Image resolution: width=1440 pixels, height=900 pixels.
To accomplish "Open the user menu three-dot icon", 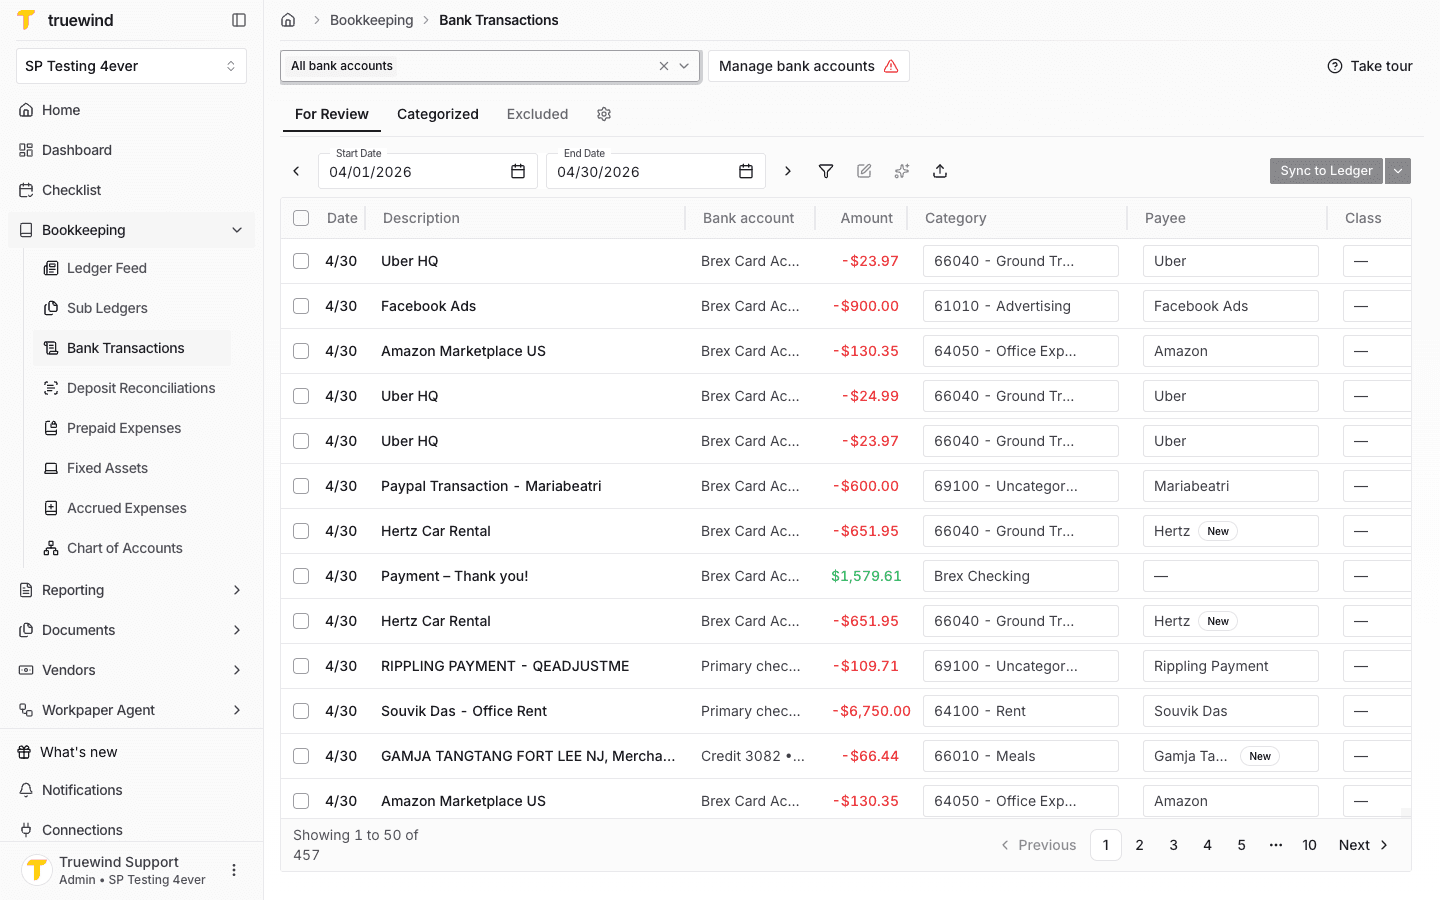I will (234, 870).
